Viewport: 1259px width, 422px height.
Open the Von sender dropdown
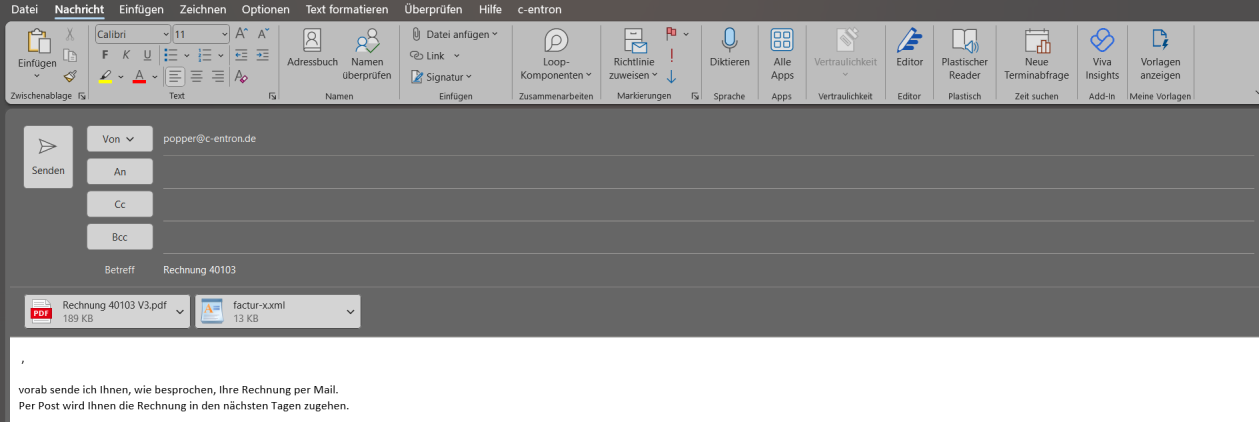pos(119,139)
